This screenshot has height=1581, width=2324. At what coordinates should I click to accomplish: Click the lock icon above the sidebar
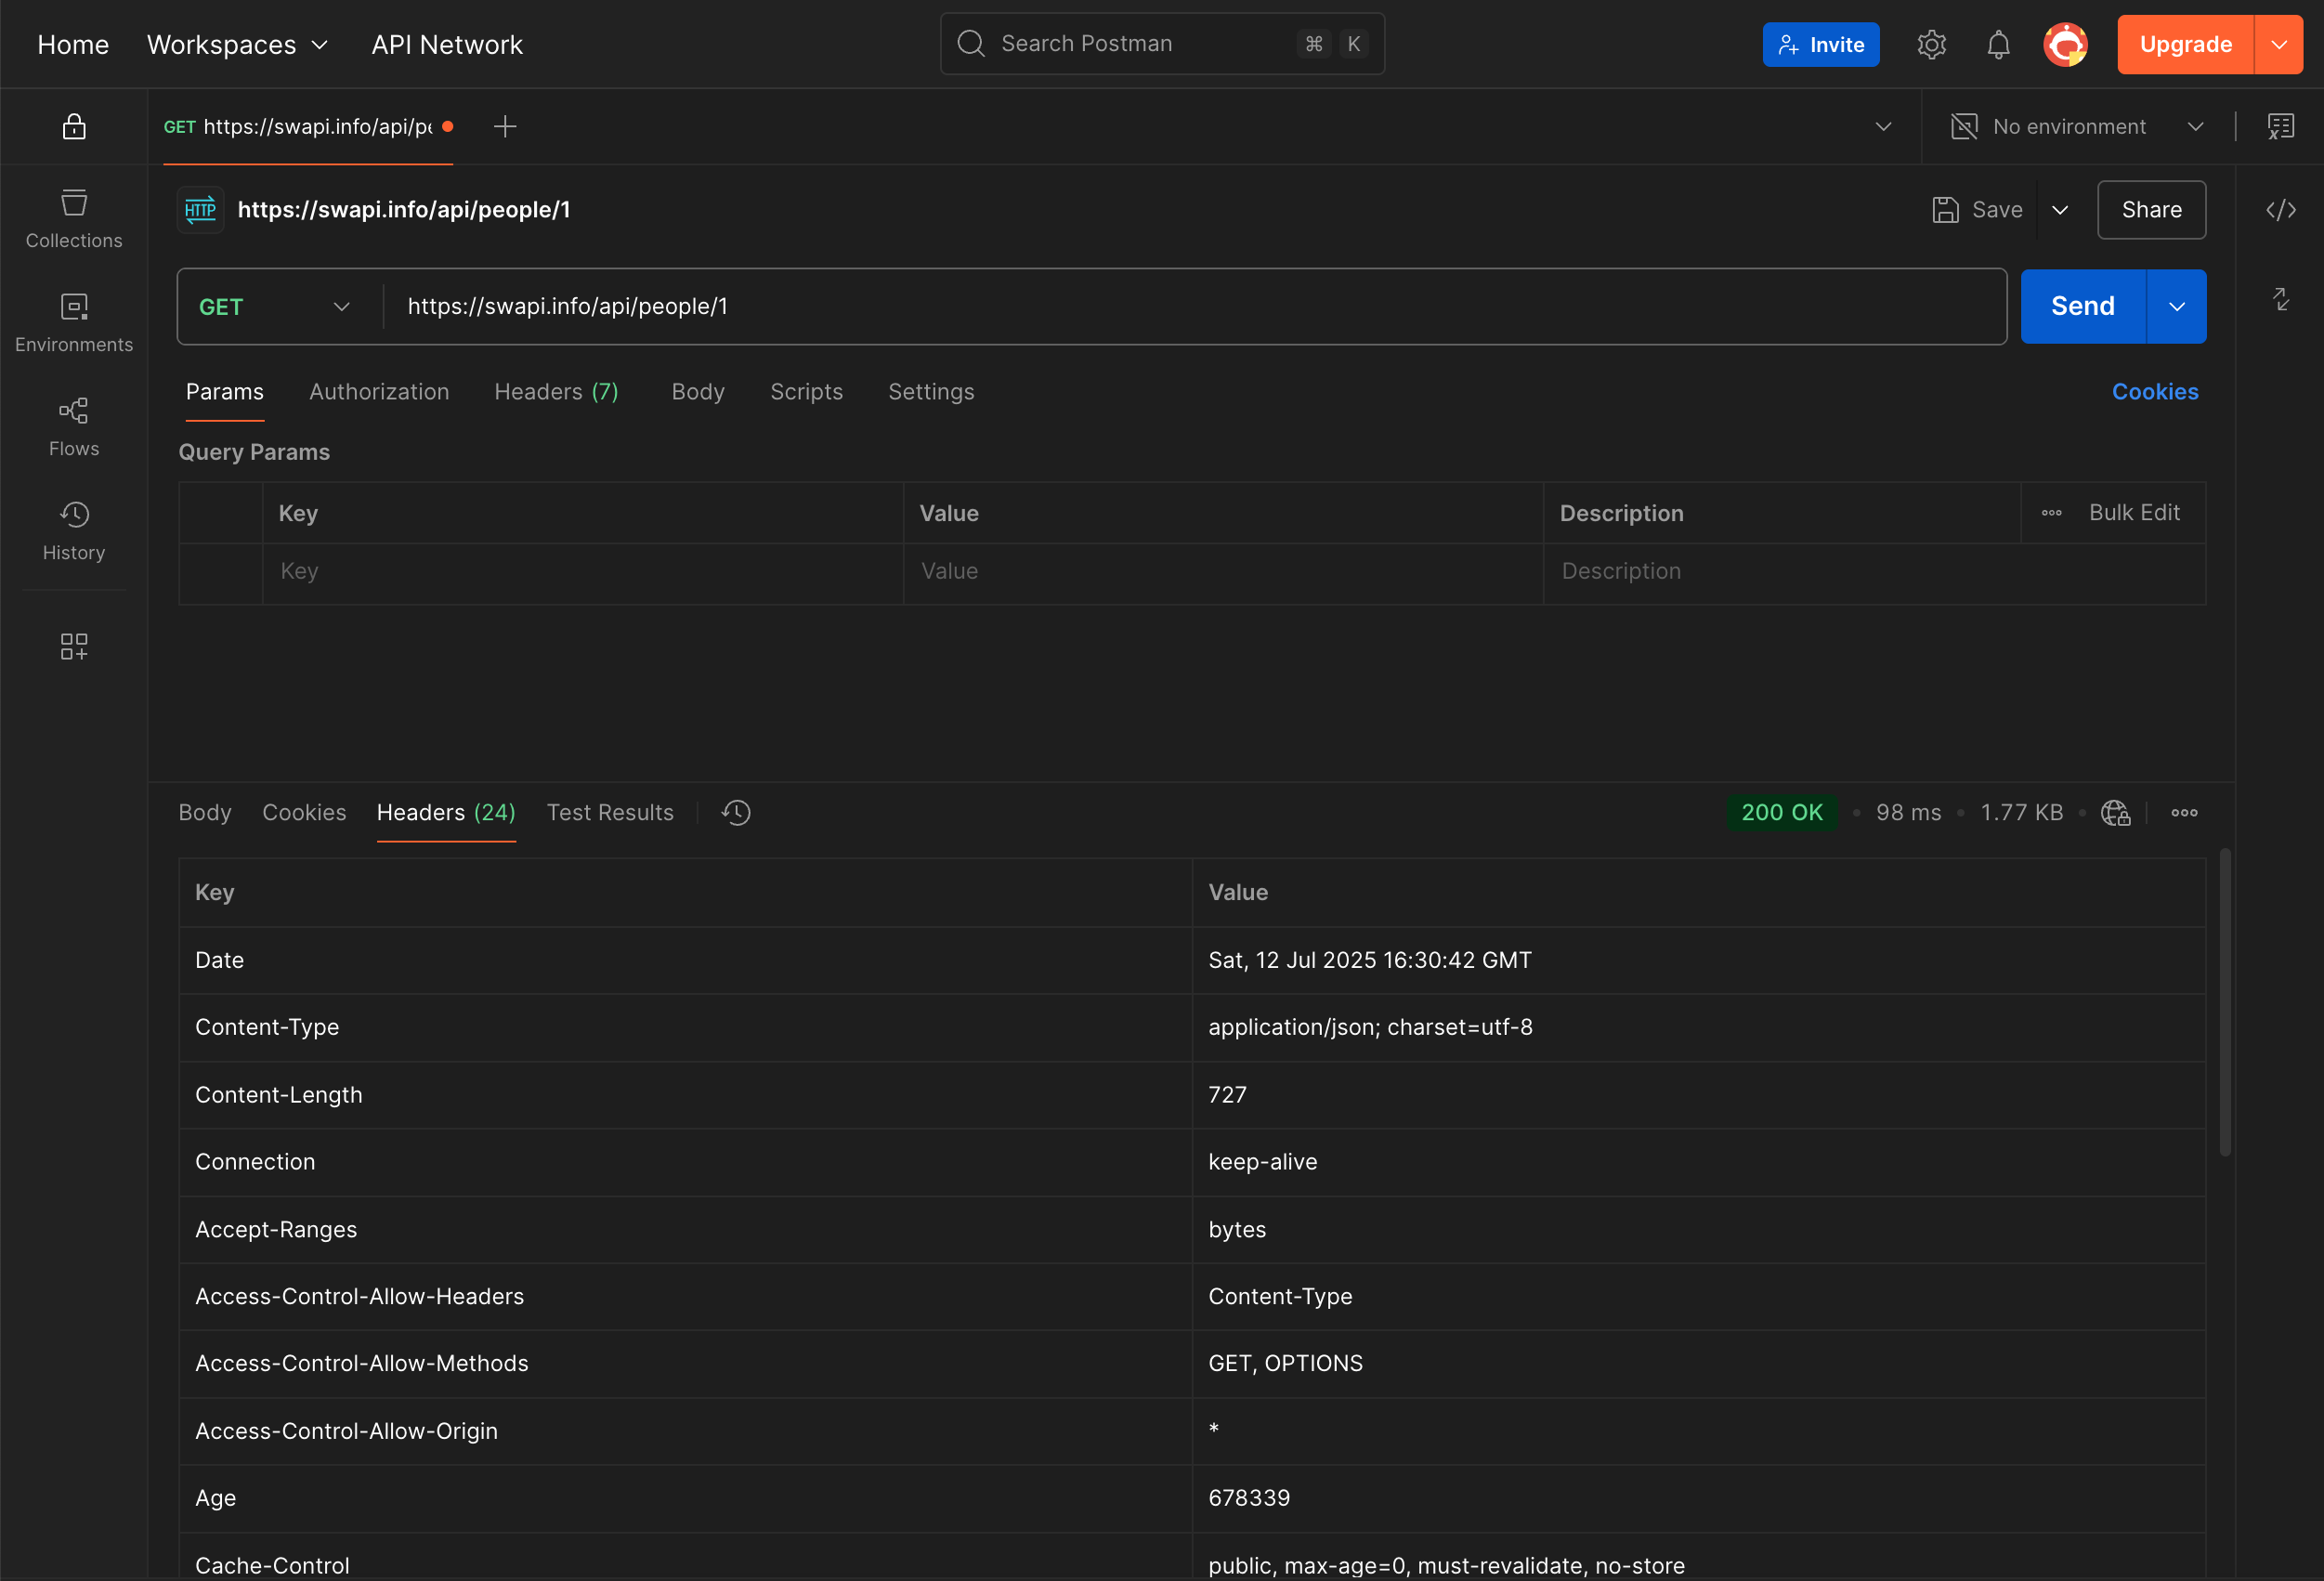(74, 126)
